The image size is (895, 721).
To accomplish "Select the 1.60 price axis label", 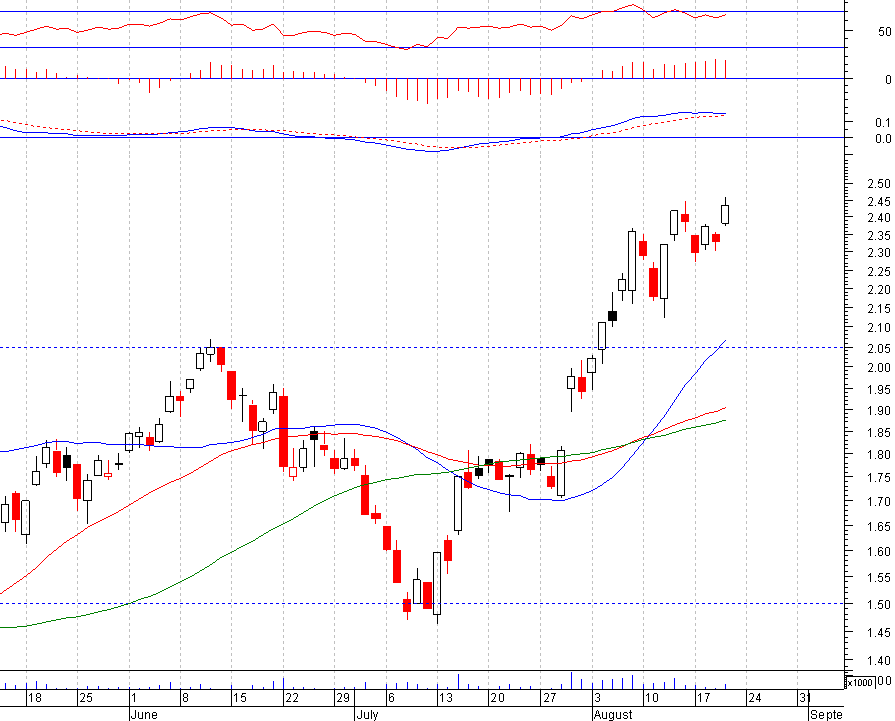I will click(x=878, y=551).
